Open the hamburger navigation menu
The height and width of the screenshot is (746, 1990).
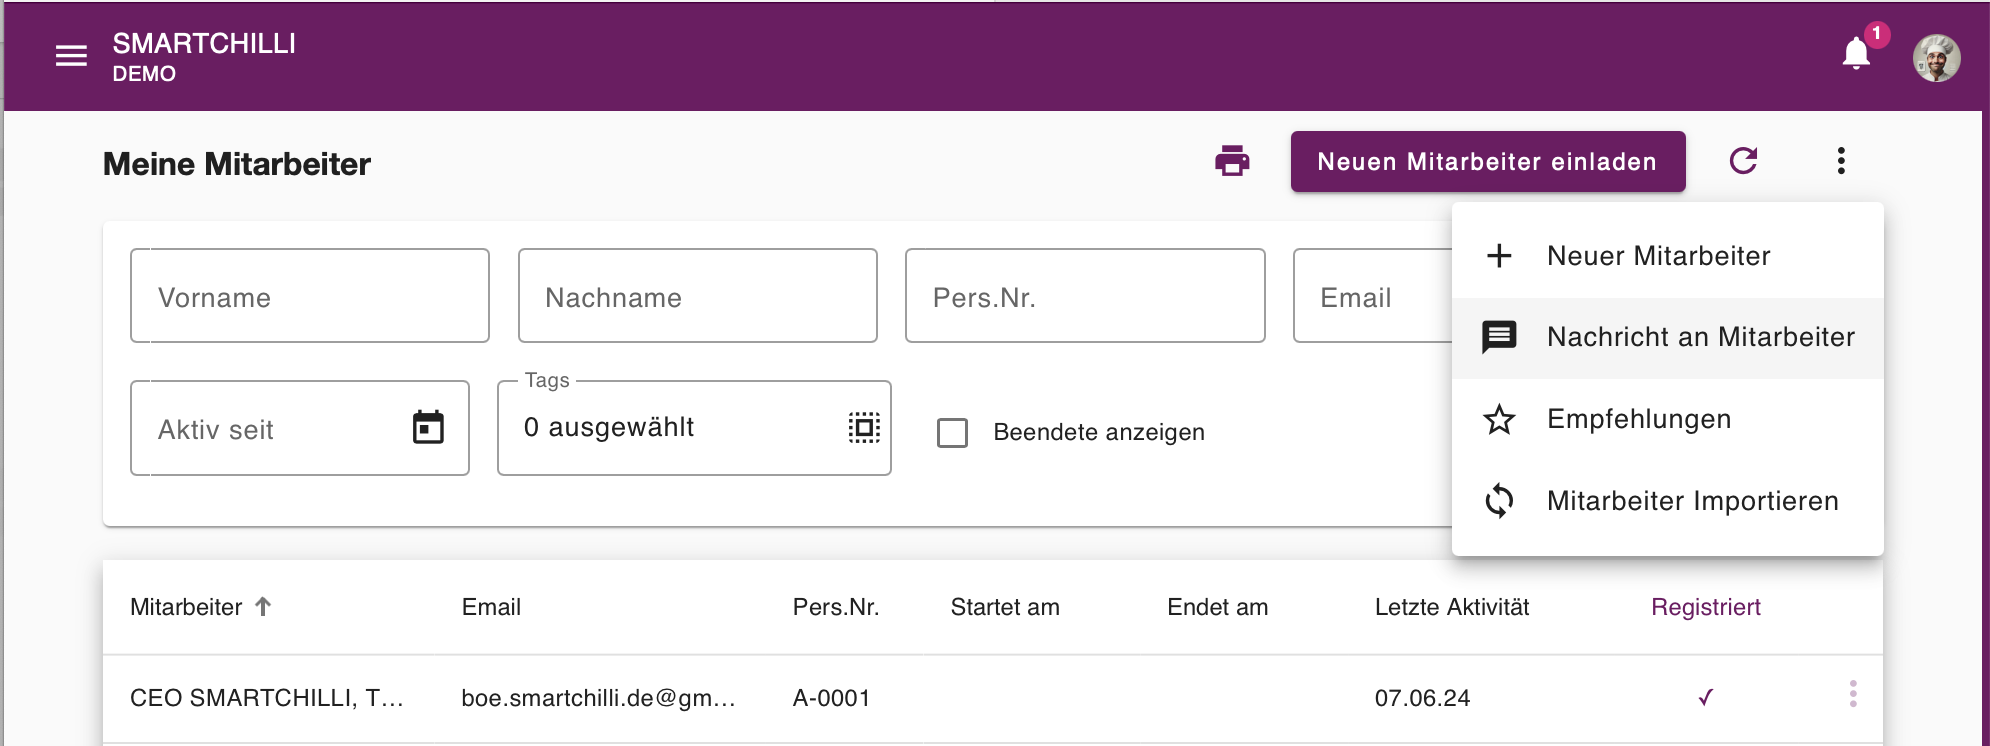click(71, 56)
